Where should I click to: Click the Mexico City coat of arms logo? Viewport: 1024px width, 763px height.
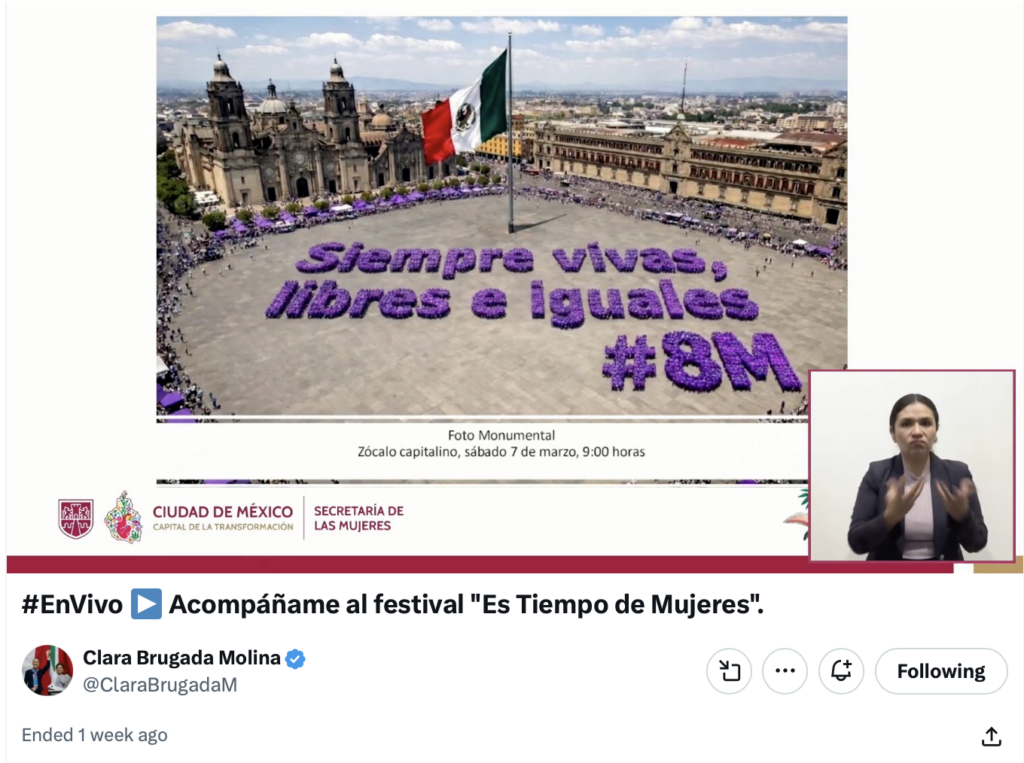tap(76, 519)
